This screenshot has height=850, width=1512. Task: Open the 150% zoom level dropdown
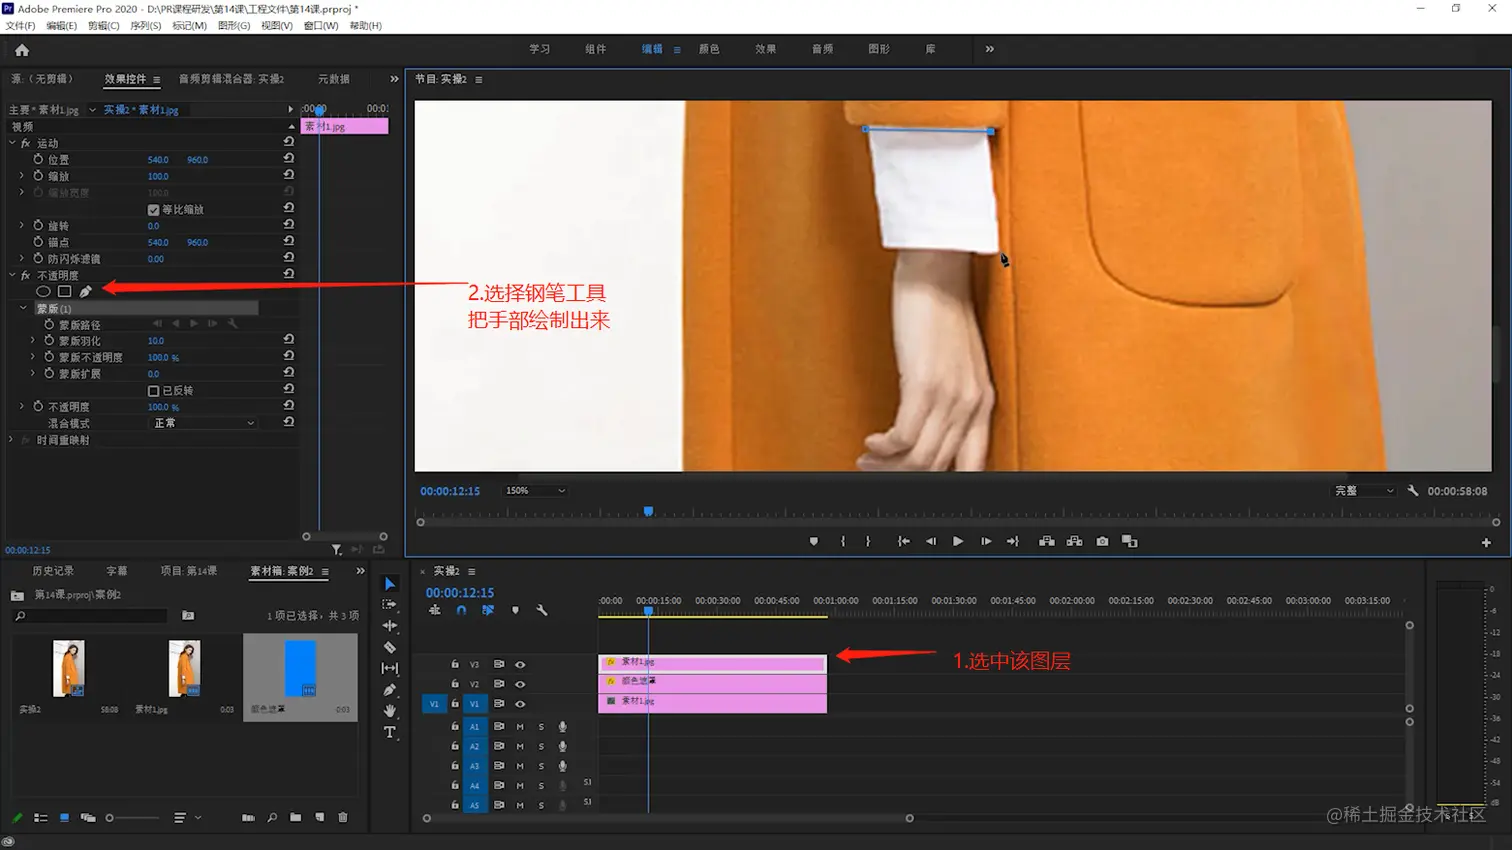(x=535, y=491)
